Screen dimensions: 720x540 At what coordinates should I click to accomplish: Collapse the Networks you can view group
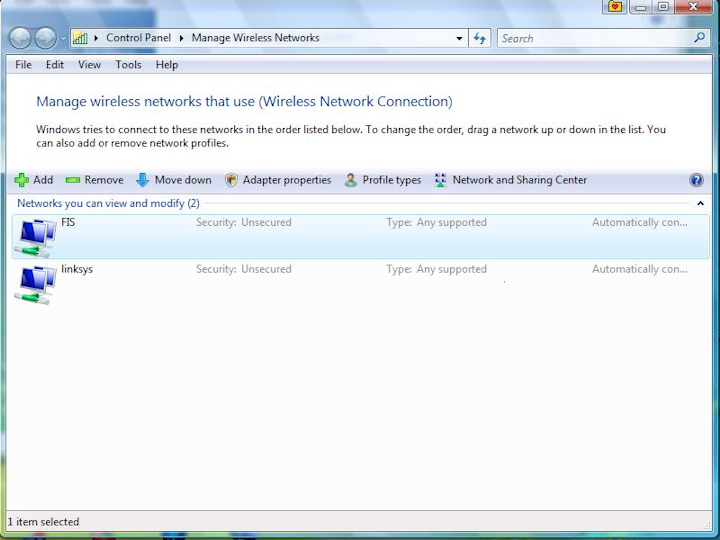[700, 203]
